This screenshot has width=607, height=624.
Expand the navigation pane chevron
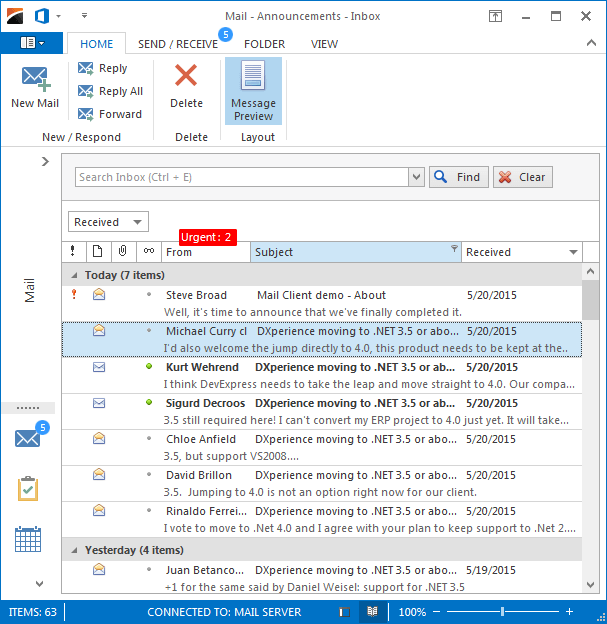tap(45, 161)
